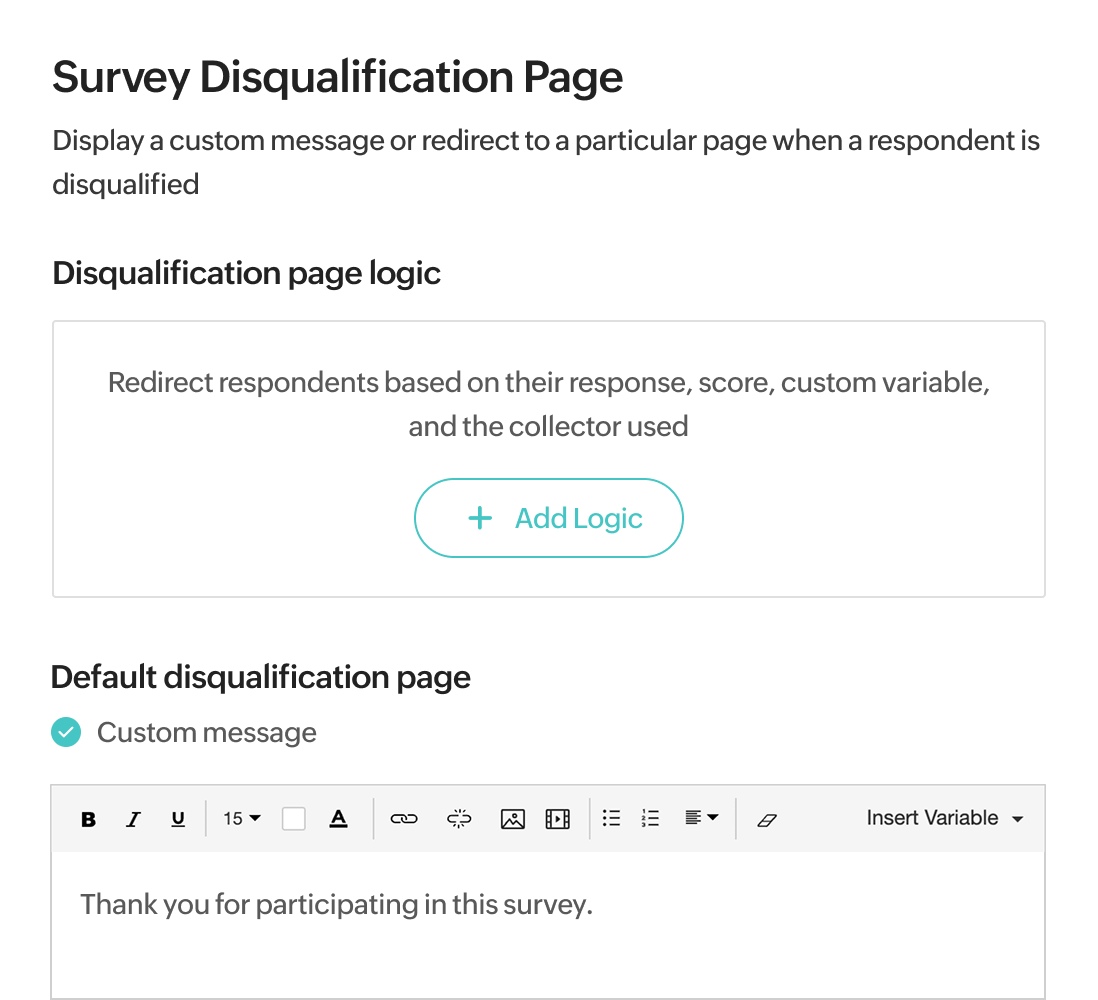Create a numbered list
Viewport: 1098px width, 1000px height.
[x=650, y=819]
